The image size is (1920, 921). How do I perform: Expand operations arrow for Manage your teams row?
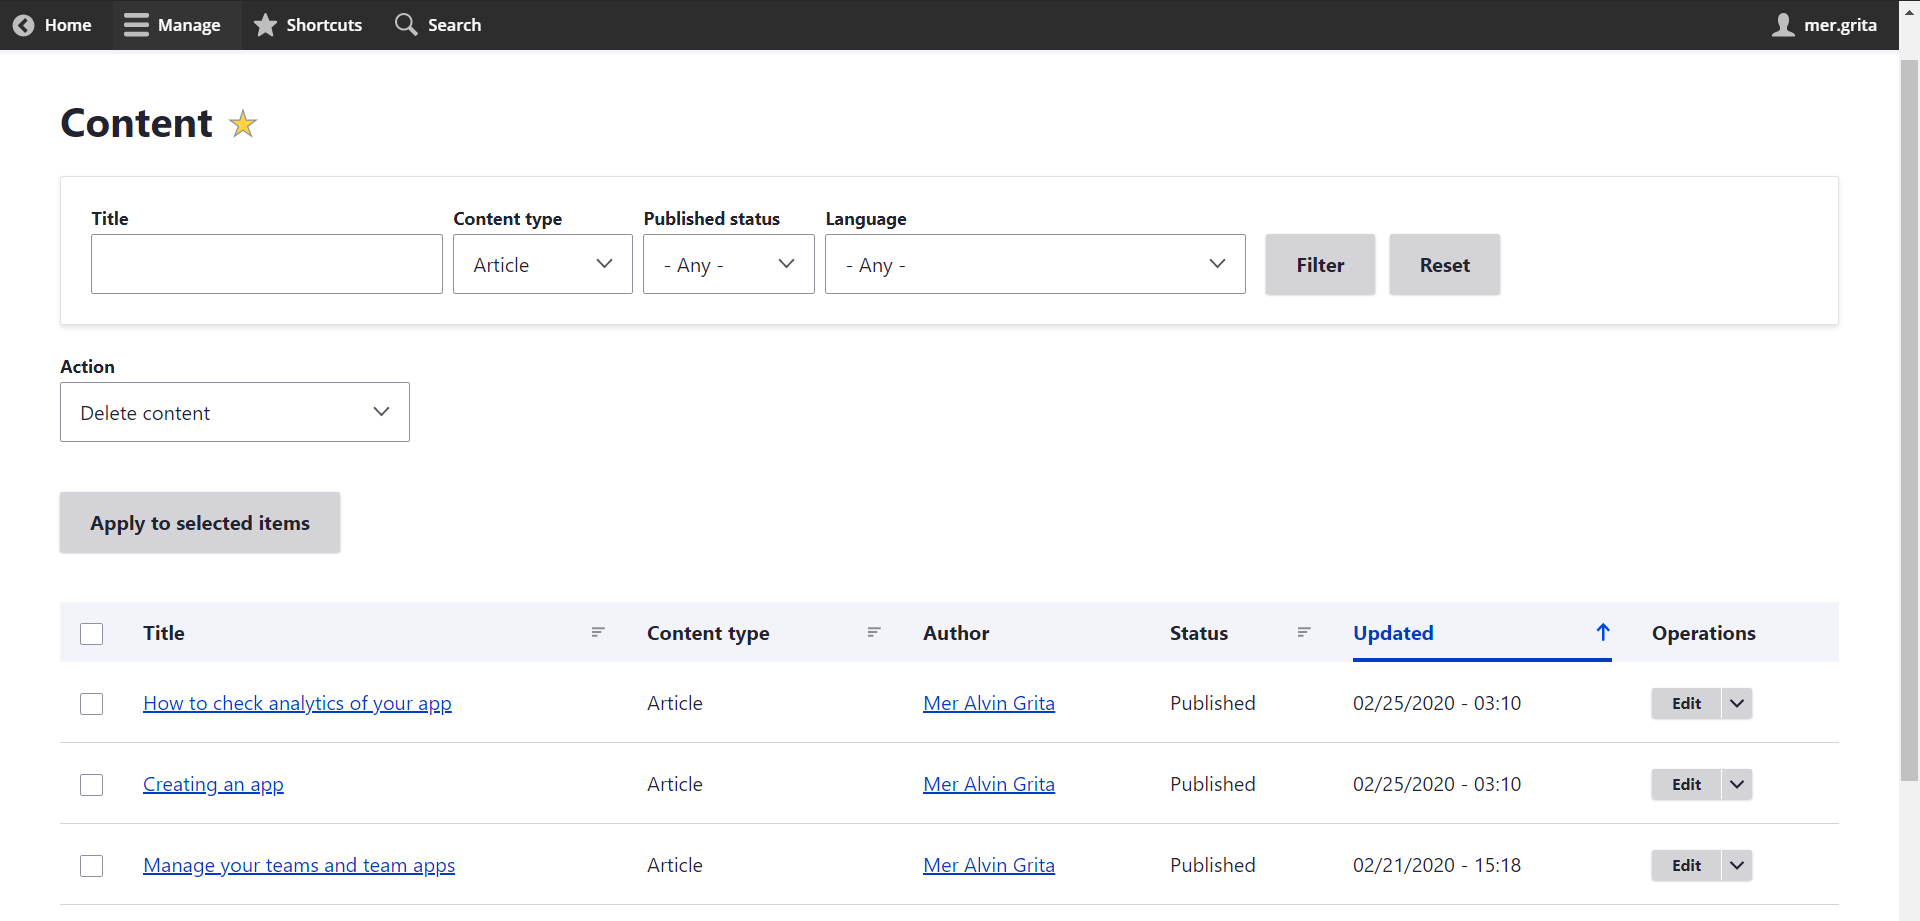click(x=1737, y=865)
